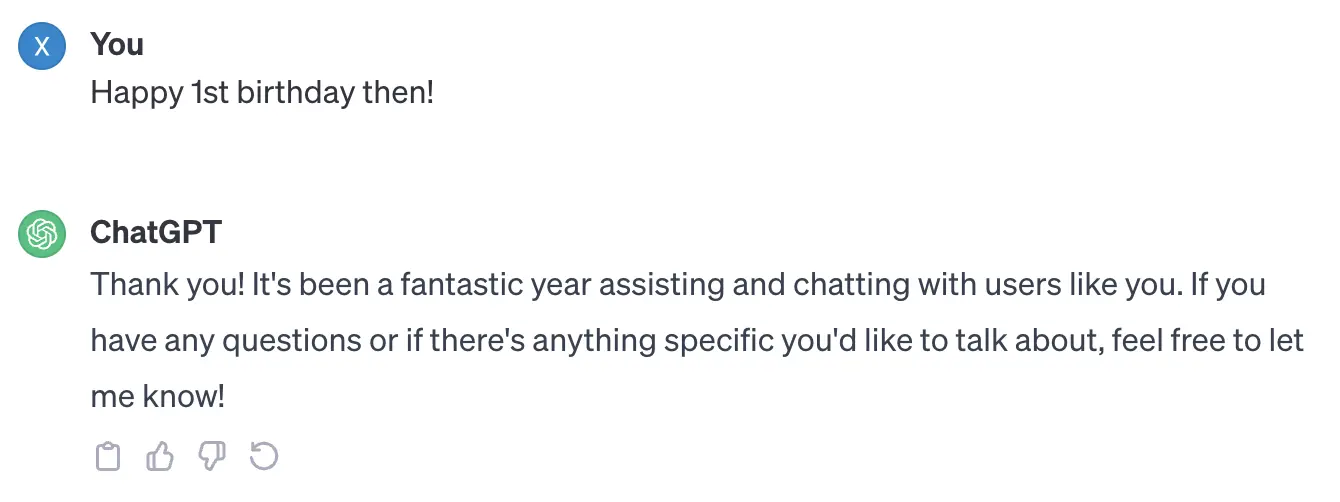Rate the response with thumbs down
This screenshot has width=1340, height=502.
pyautogui.click(x=212, y=457)
